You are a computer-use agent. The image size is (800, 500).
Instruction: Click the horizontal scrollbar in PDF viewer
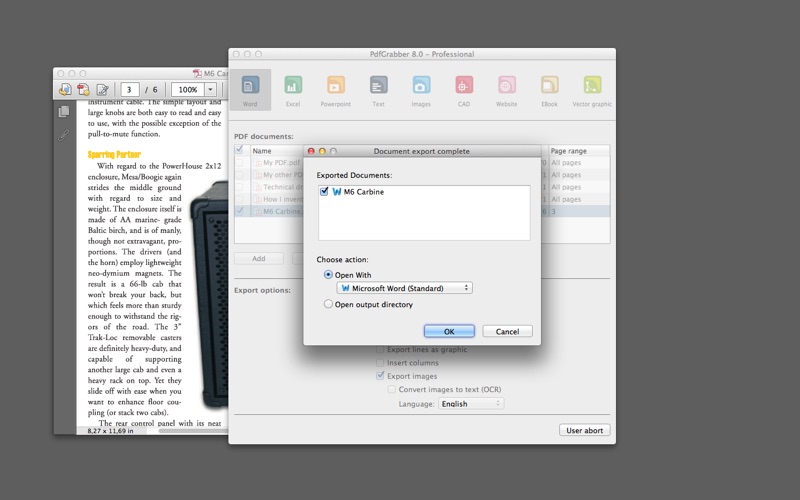coord(193,431)
